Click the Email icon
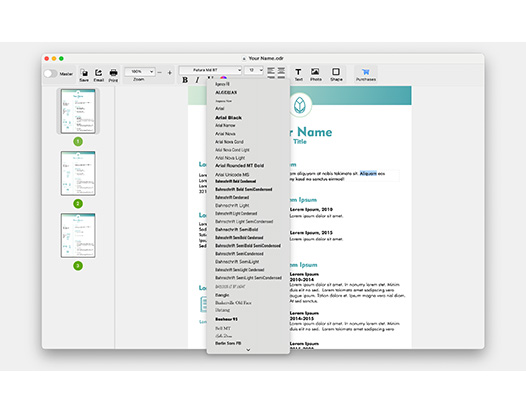526x413 pixels. [x=99, y=72]
